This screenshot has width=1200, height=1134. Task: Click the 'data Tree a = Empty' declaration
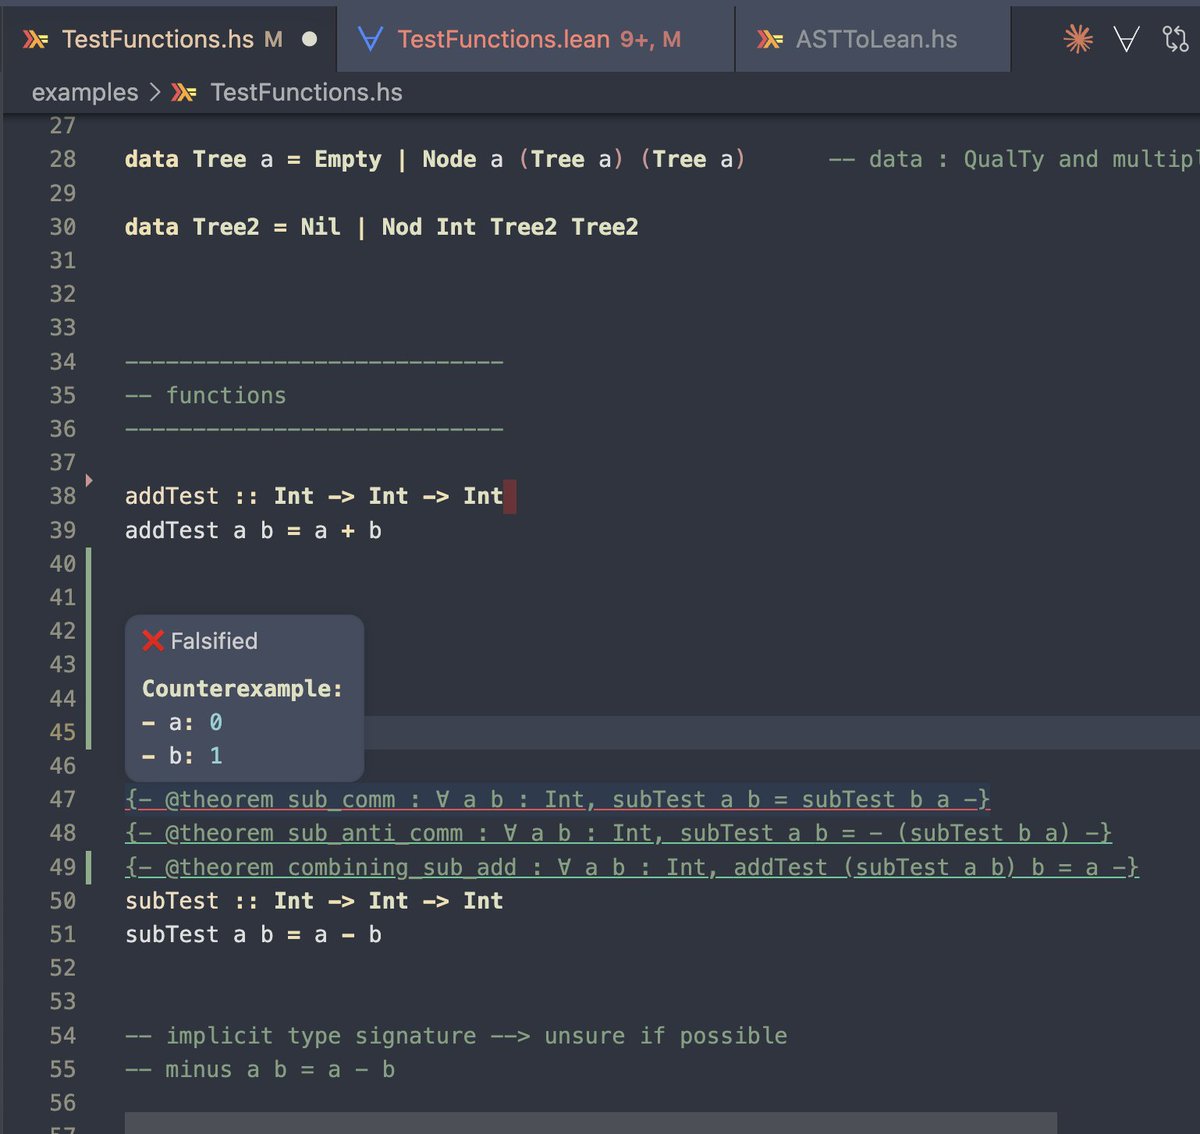[x=435, y=160]
